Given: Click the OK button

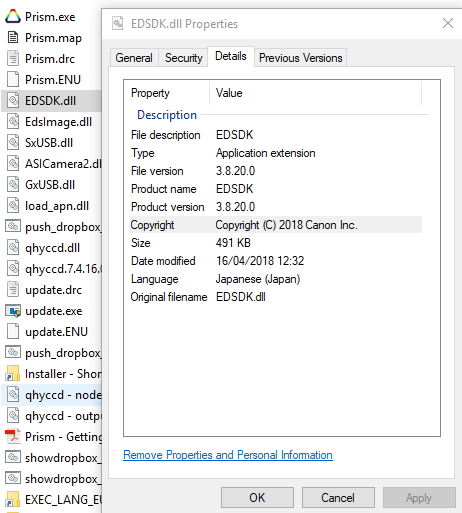Looking at the screenshot, I should click(257, 498).
